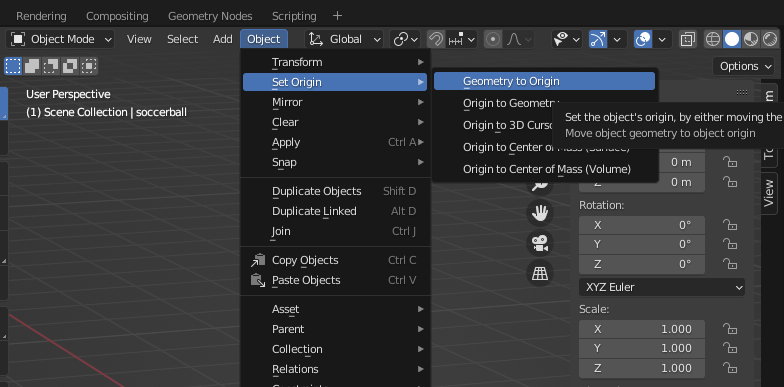The height and width of the screenshot is (387, 784).
Task: Click the hand Pan view icon
Action: click(540, 214)
